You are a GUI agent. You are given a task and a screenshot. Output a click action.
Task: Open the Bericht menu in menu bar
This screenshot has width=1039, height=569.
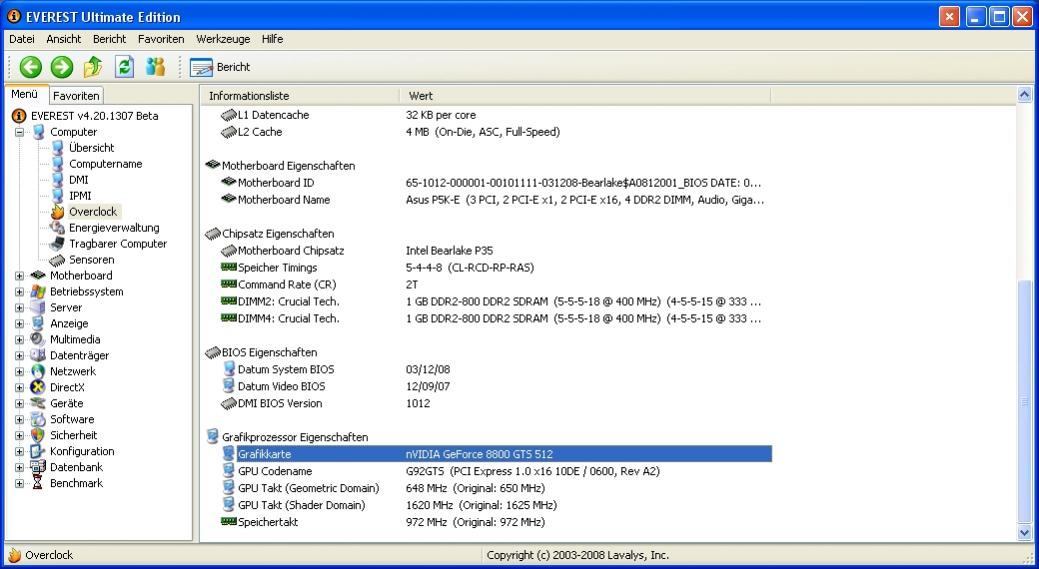109,39
